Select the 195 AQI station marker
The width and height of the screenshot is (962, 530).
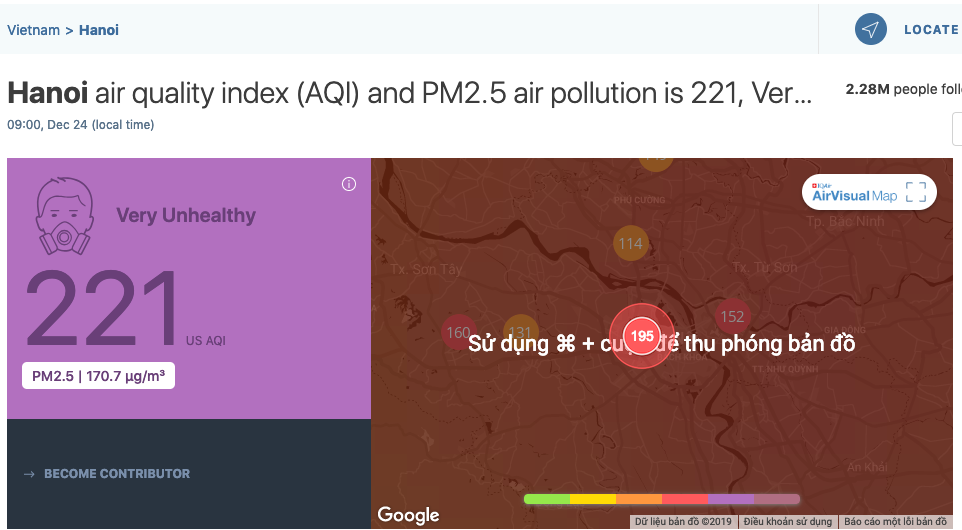pyautogui.click(x=642, y=336)
